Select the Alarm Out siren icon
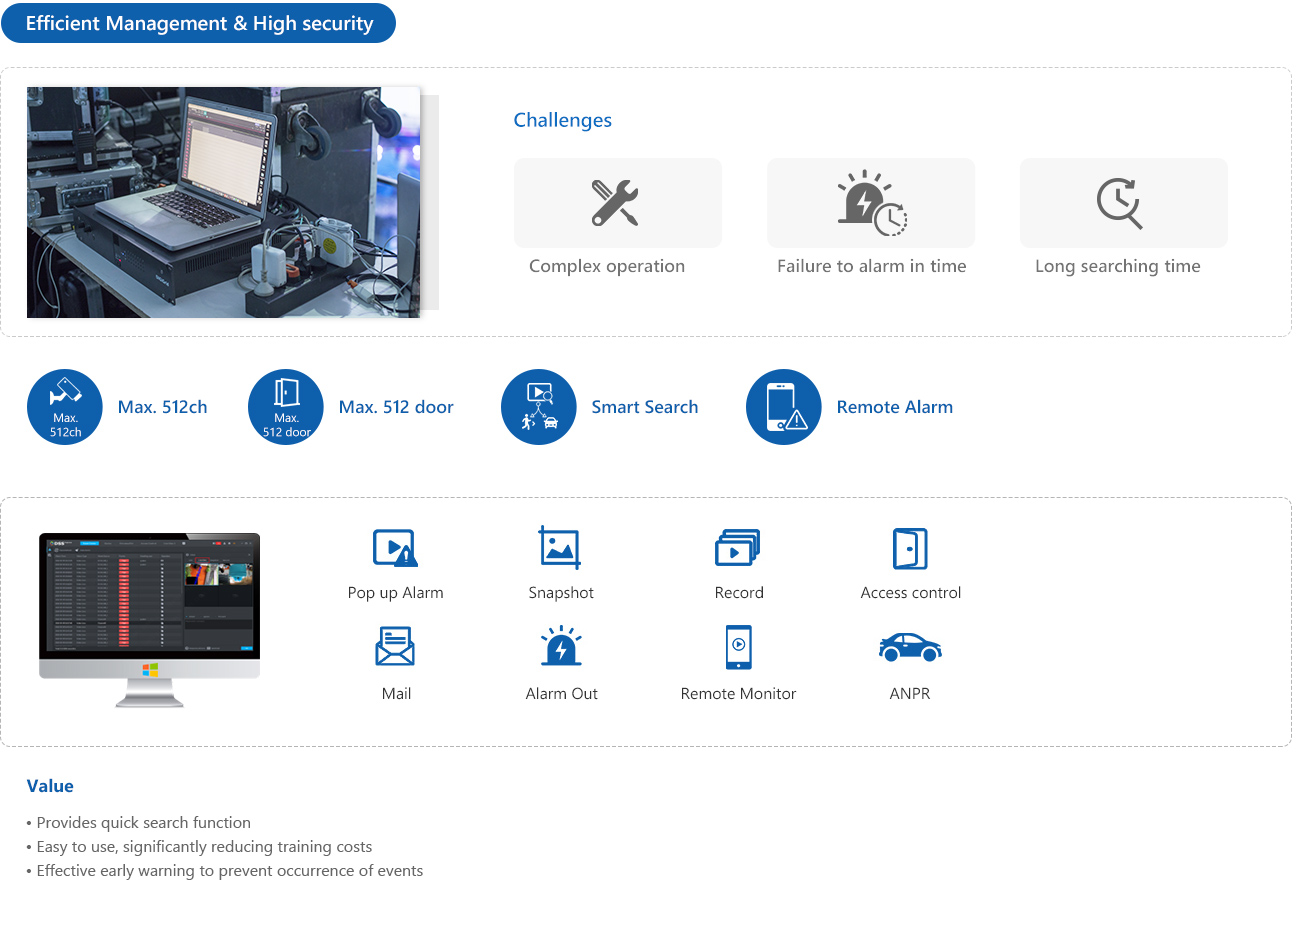Image resolution: width=1309 pixels, height=946 pixels. (x=561, y=646)
